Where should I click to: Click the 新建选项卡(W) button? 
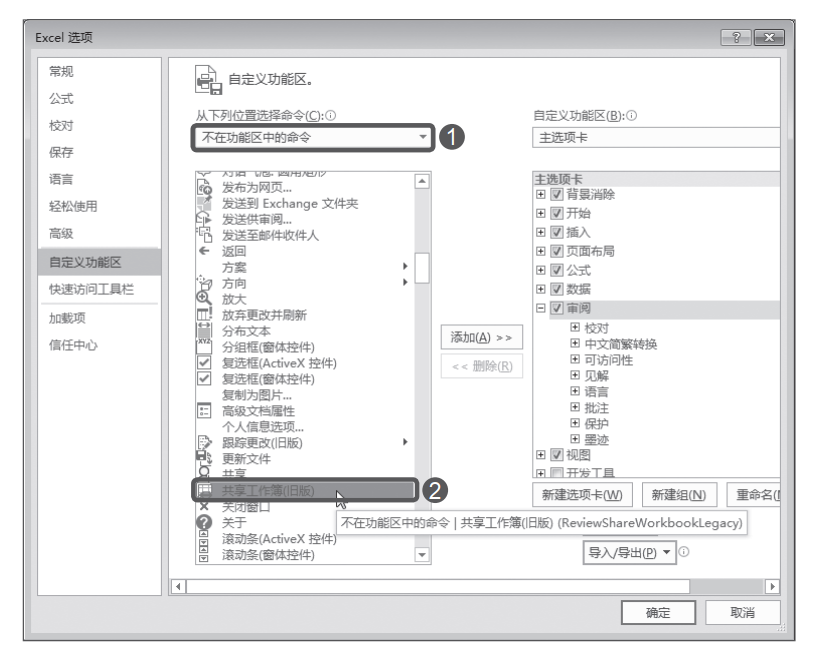582,495
